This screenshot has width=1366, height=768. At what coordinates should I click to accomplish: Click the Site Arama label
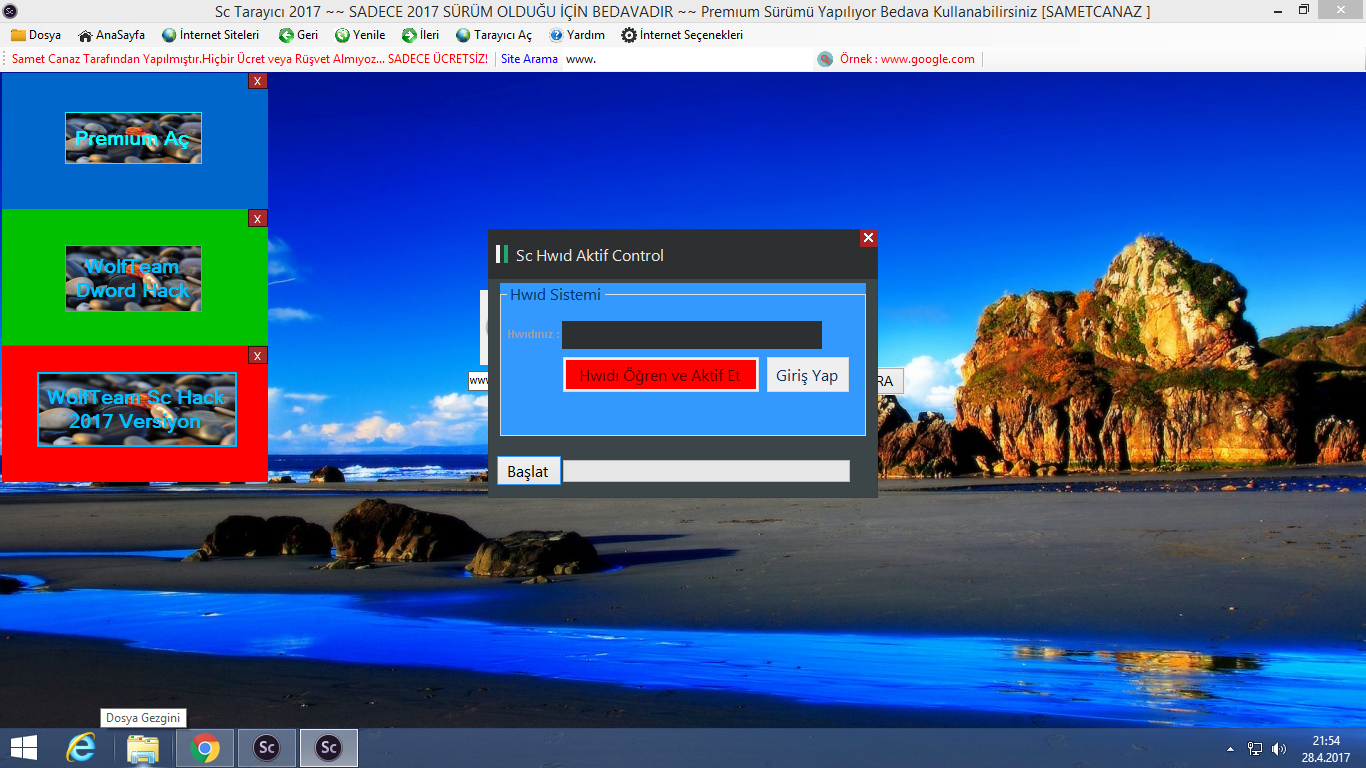(x=529, y=59)
